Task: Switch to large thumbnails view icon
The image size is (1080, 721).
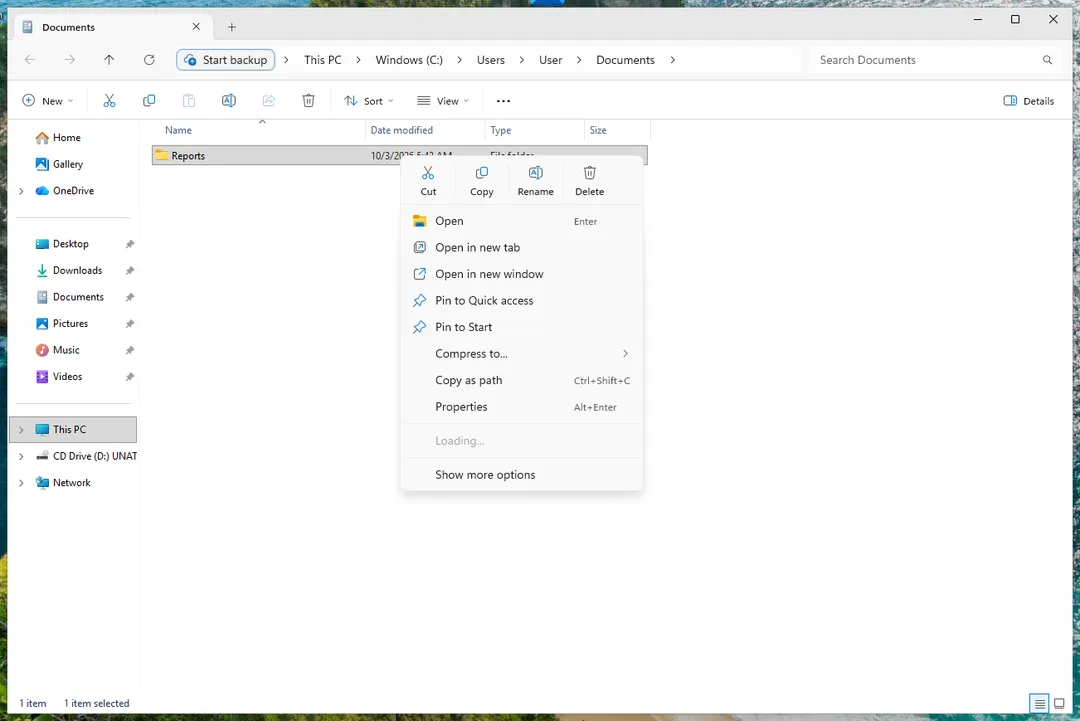Action: pyautogui.click(x=1059, y=703)
